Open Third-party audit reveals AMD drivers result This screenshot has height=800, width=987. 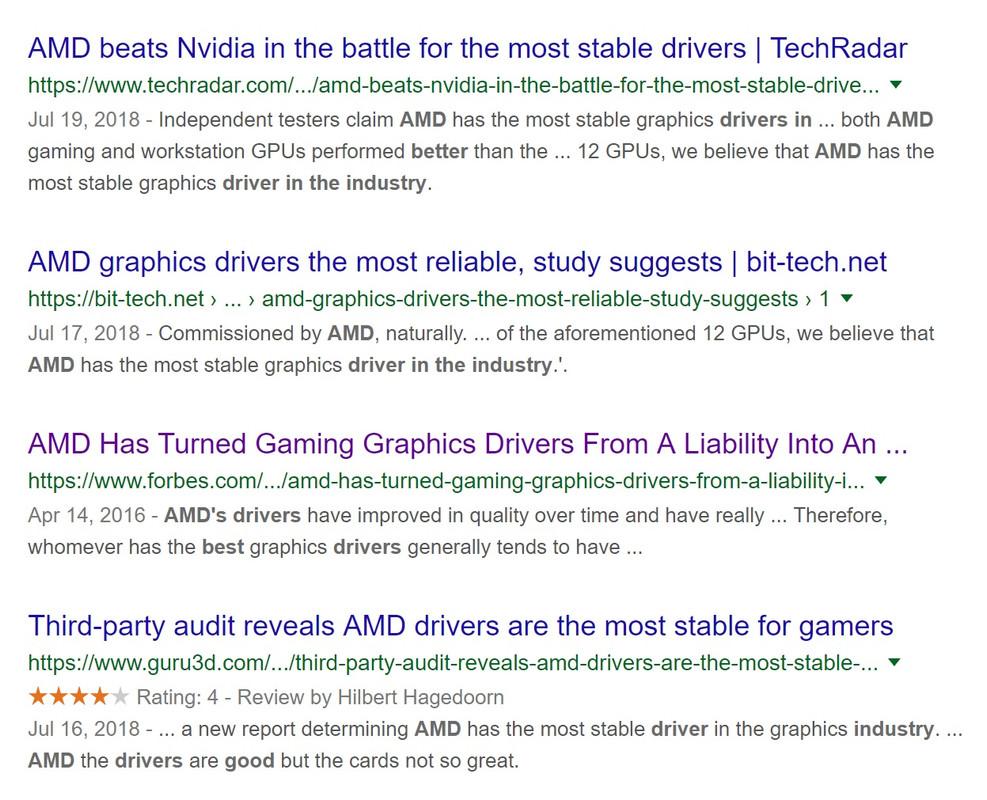[460, 626]
